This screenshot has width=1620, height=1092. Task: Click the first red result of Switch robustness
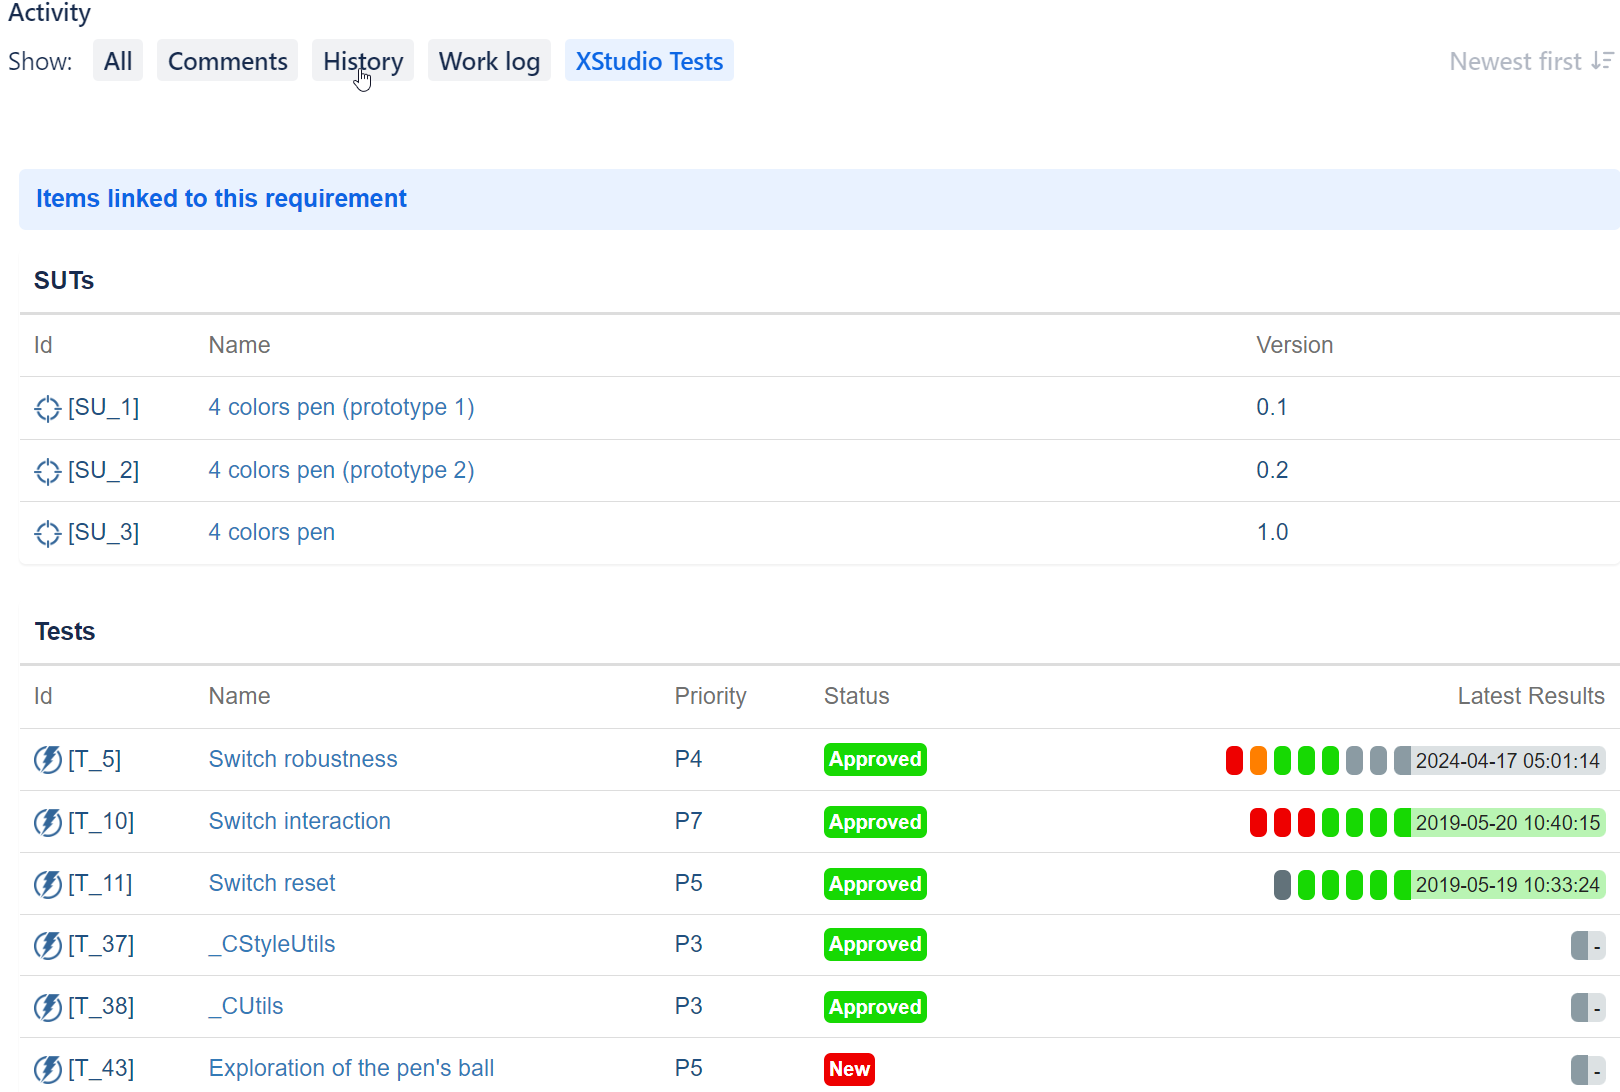tap(1234, 760)
